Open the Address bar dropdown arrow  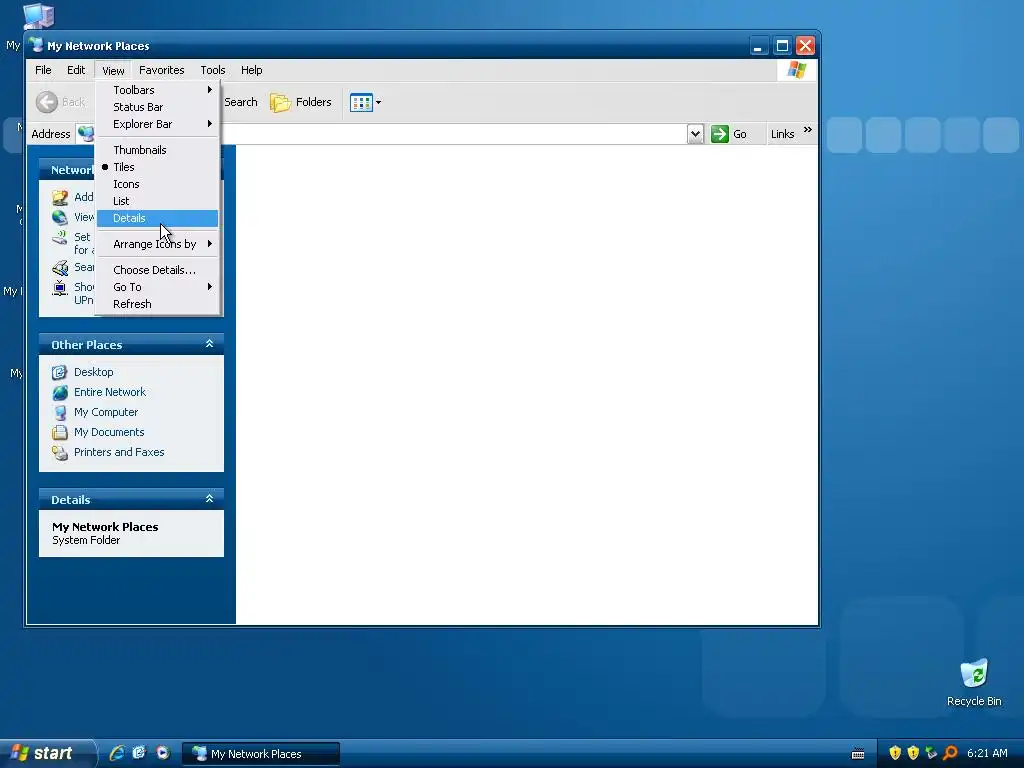[x=696, y=134]
